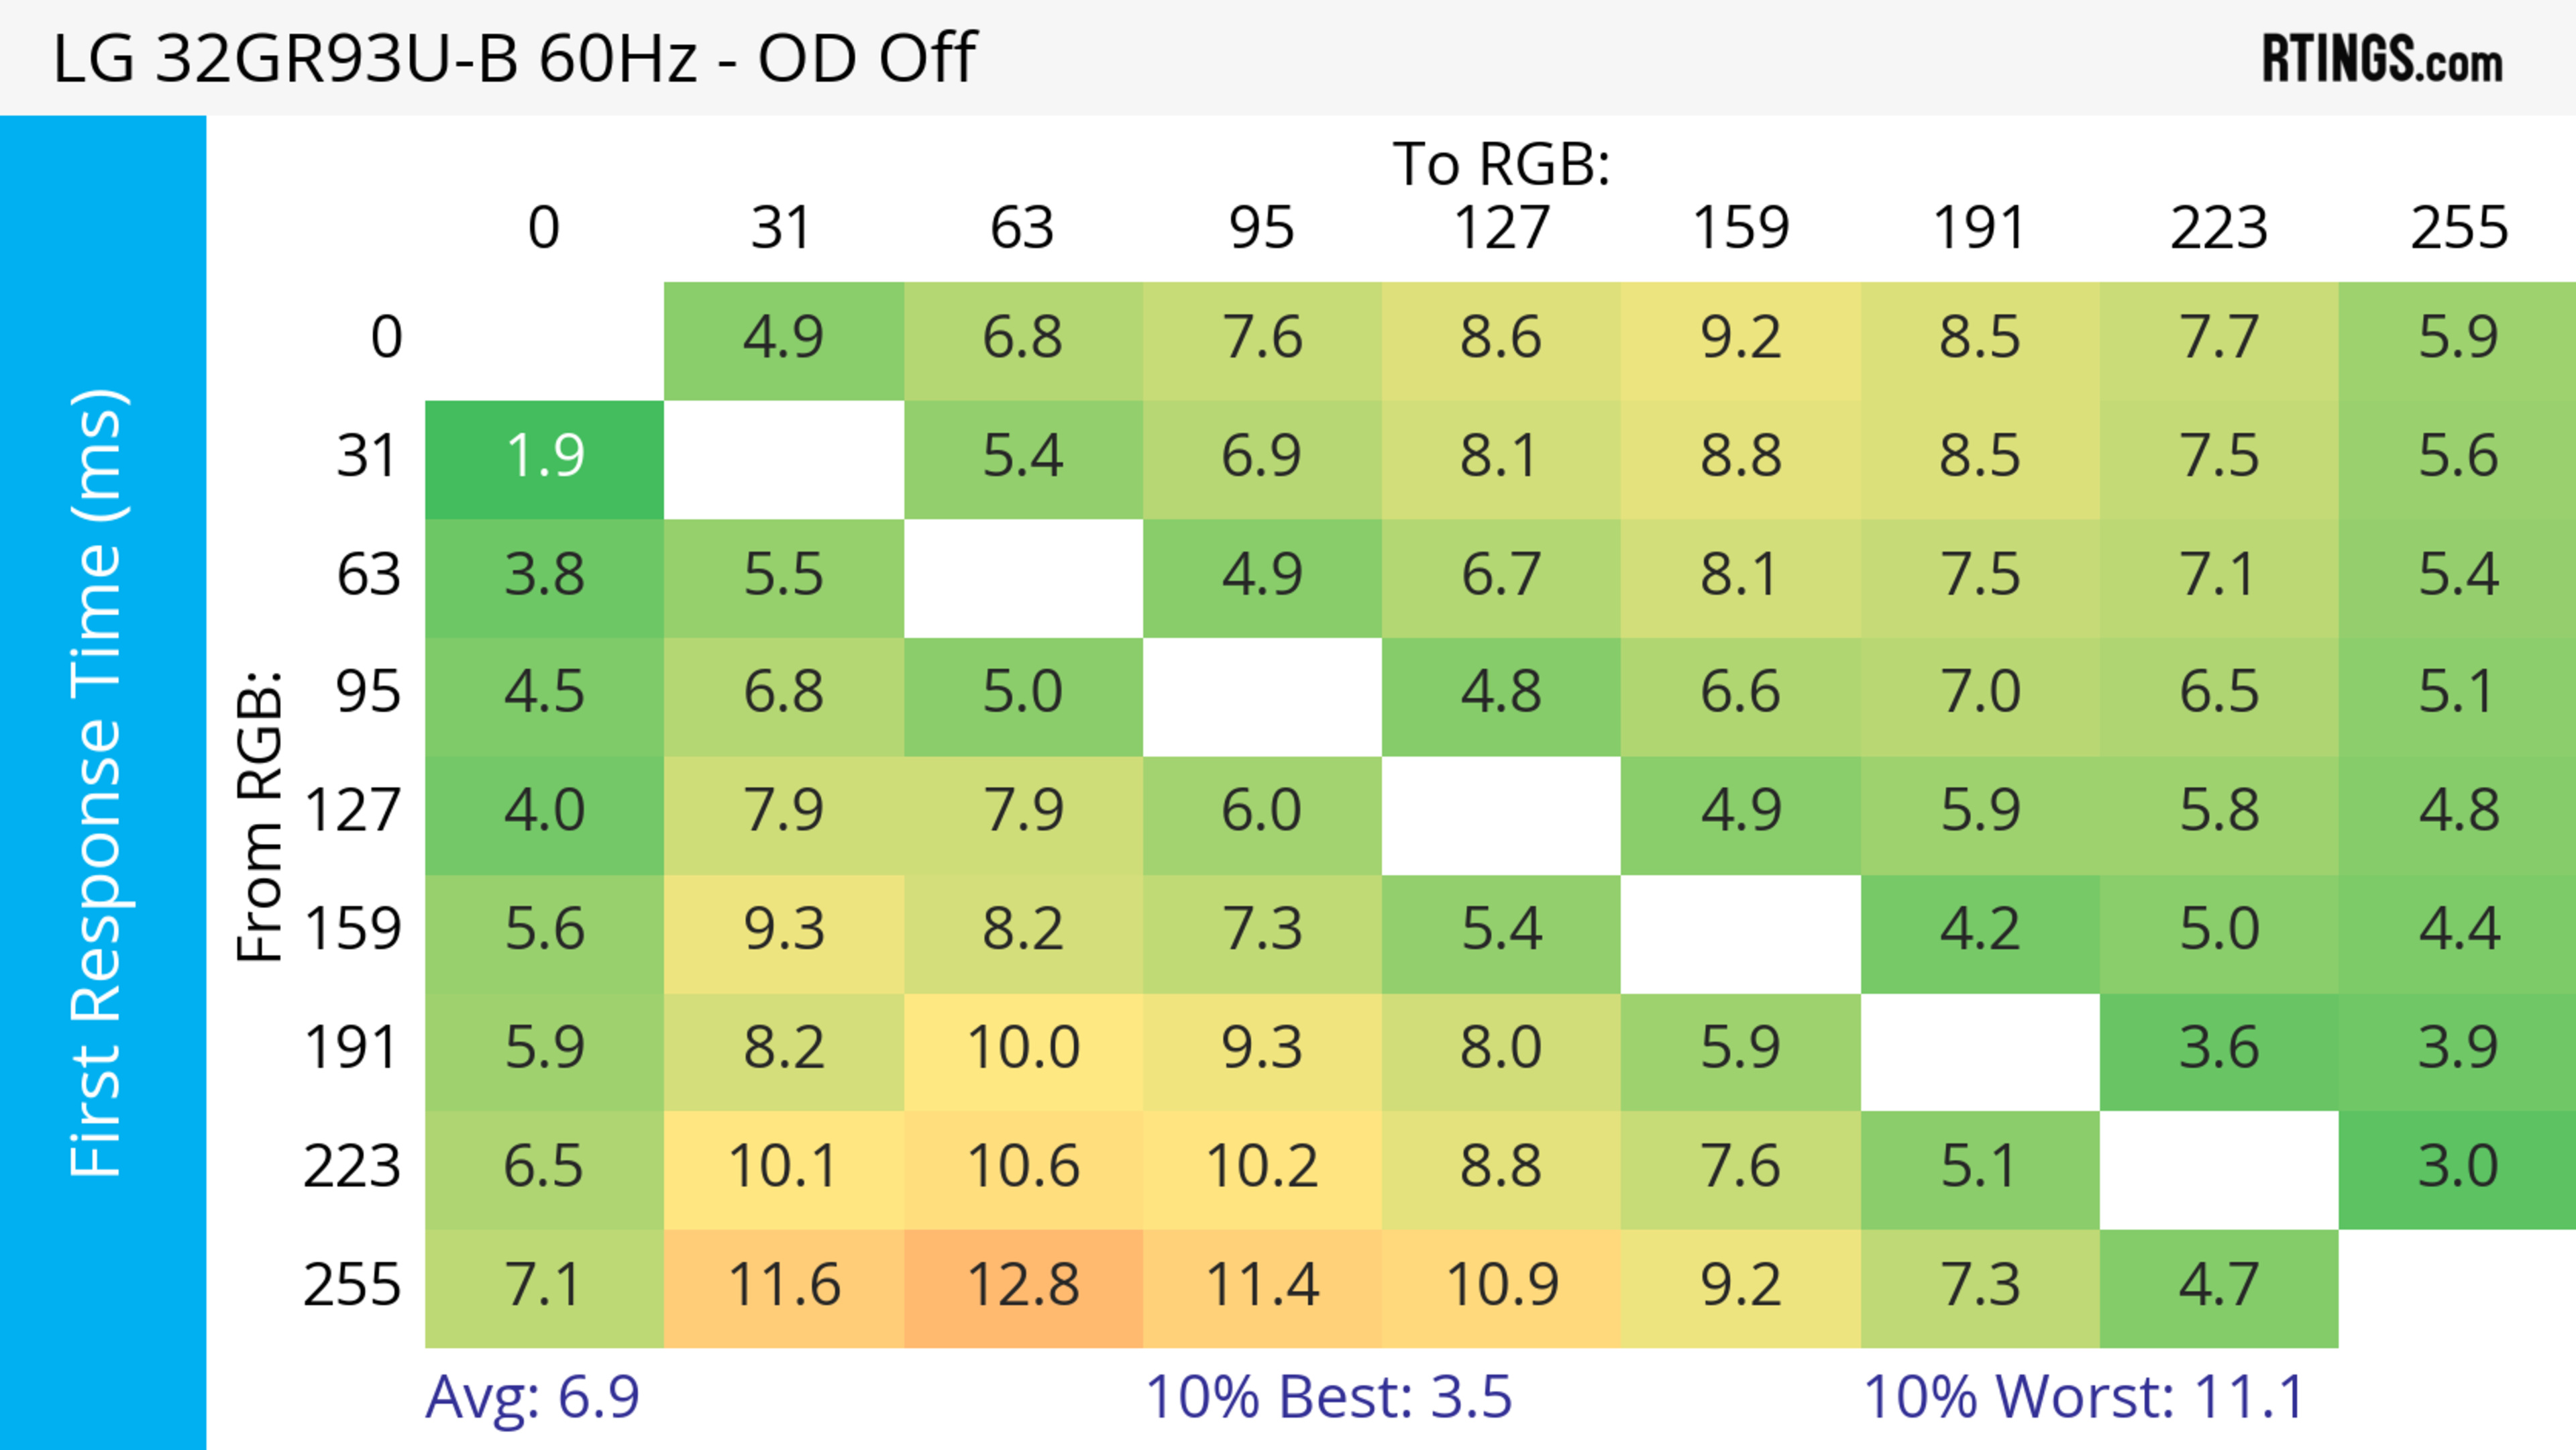Click the 10% Worst: 11.1 label
This screenshot has height=1450, width=2576.
click(2084, 1397)
